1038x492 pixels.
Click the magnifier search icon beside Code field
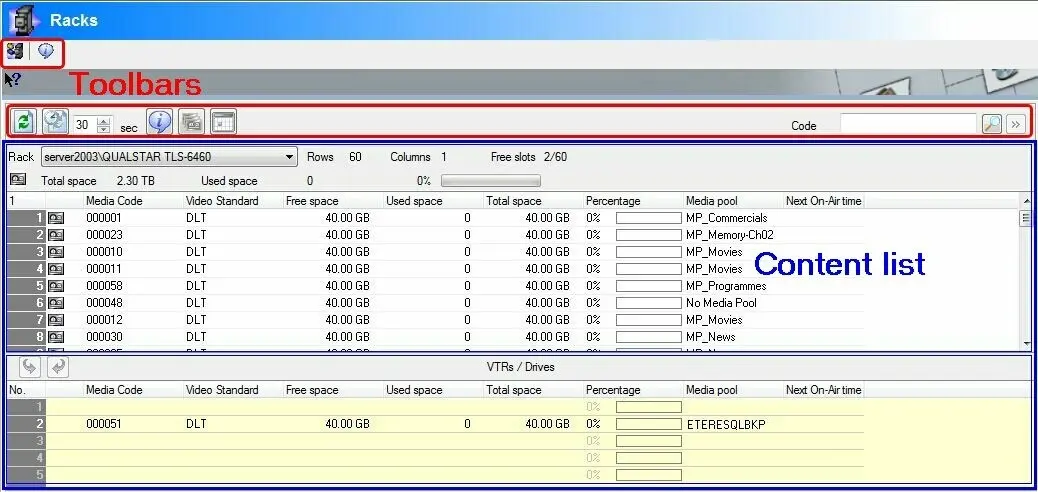pos(991,124)
